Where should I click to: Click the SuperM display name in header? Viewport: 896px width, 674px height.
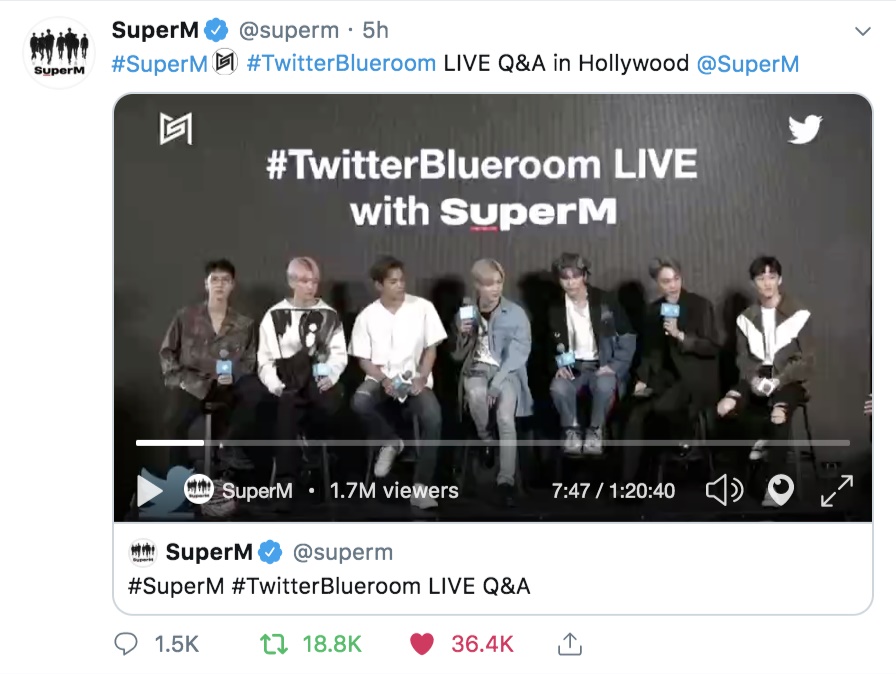pos(155,30)
